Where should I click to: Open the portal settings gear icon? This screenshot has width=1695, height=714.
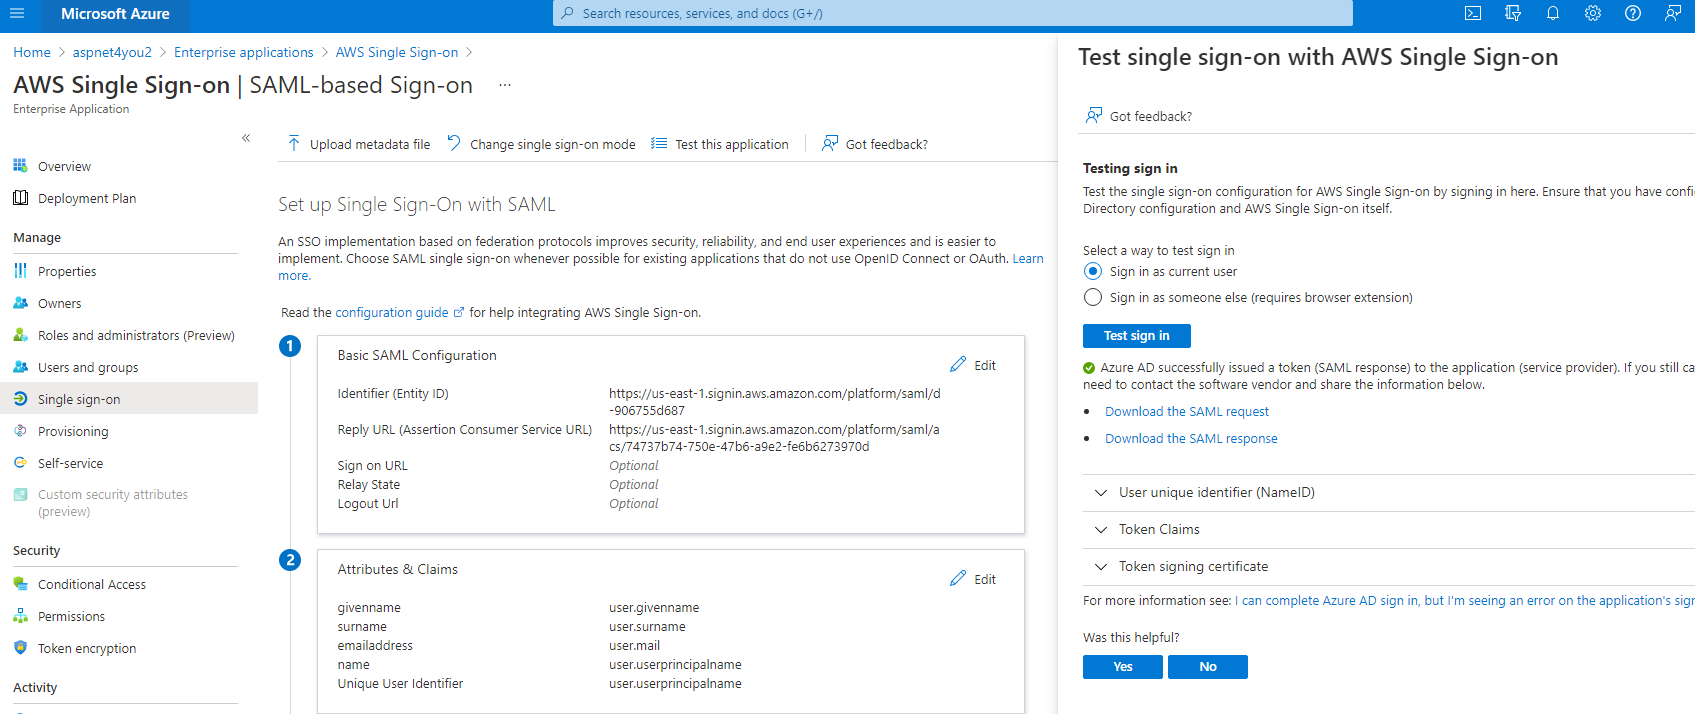(1593, 14)
